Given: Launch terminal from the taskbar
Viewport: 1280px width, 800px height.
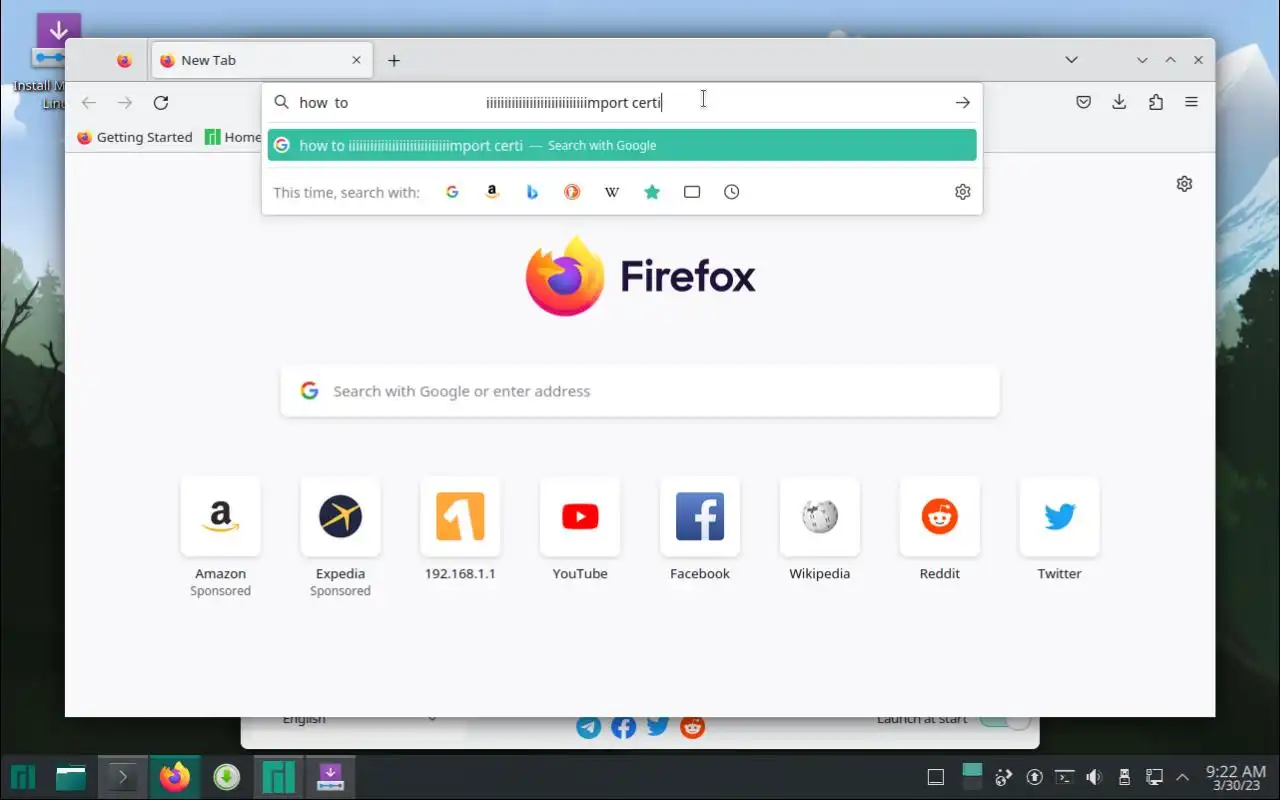Looking at the screenshot, I should (123, 777).
